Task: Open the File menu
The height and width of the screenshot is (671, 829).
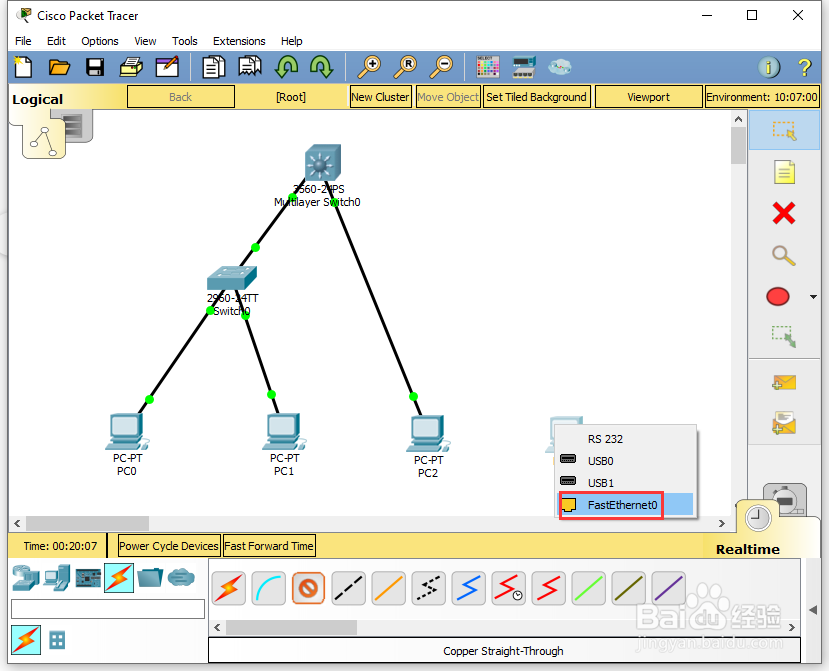Action: coord(23,41)
